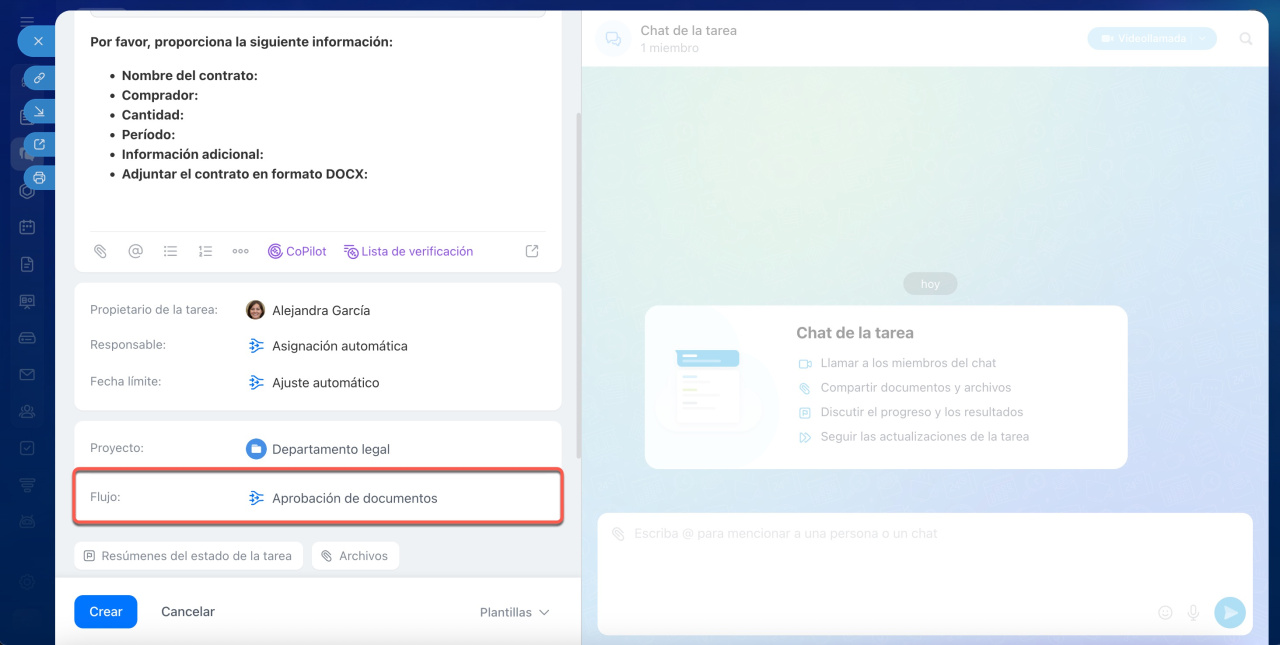This screenshot has width=1280, height=645.
Task: Insert a numbered list in description
Action: pos(205,252)
